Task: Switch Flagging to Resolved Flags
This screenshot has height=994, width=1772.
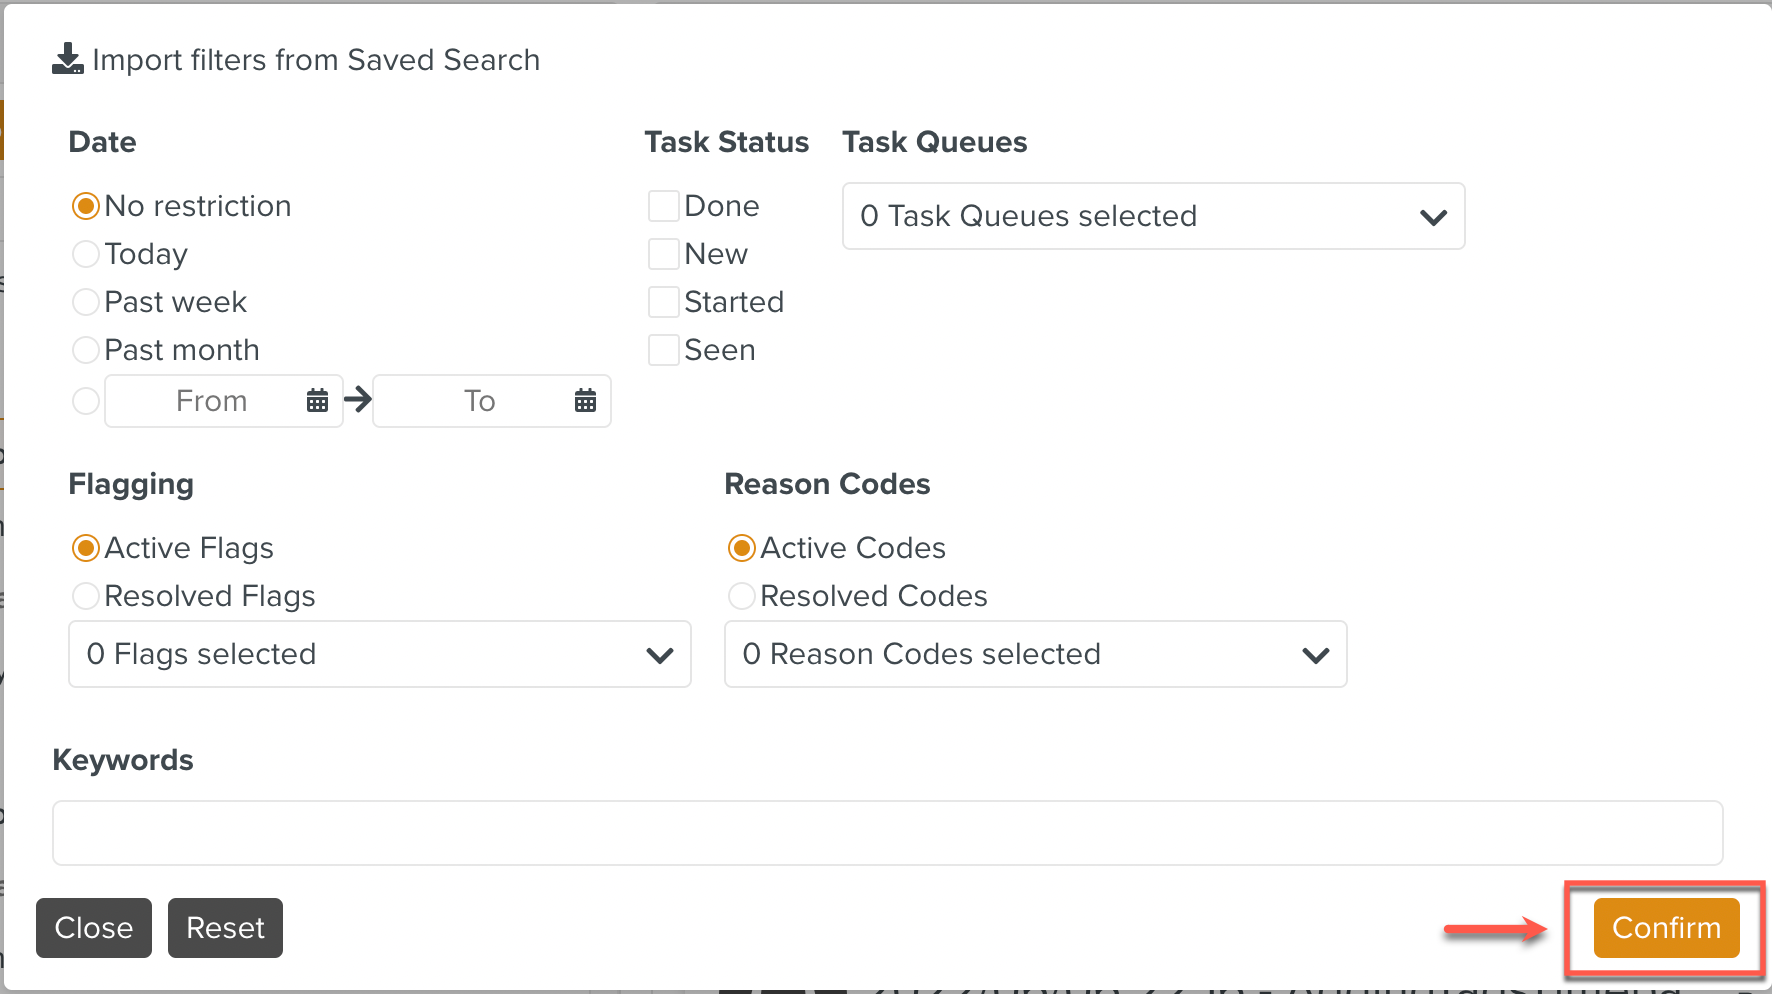Action: [x=86, y=595]
